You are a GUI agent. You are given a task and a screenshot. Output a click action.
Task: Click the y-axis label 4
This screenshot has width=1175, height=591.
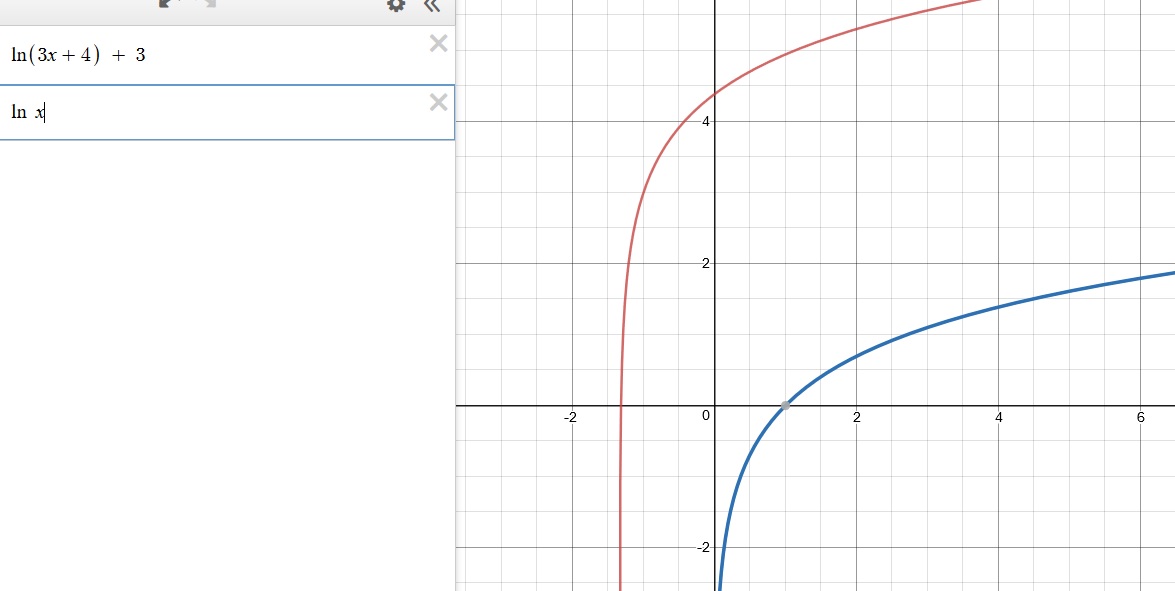[704, 121]
